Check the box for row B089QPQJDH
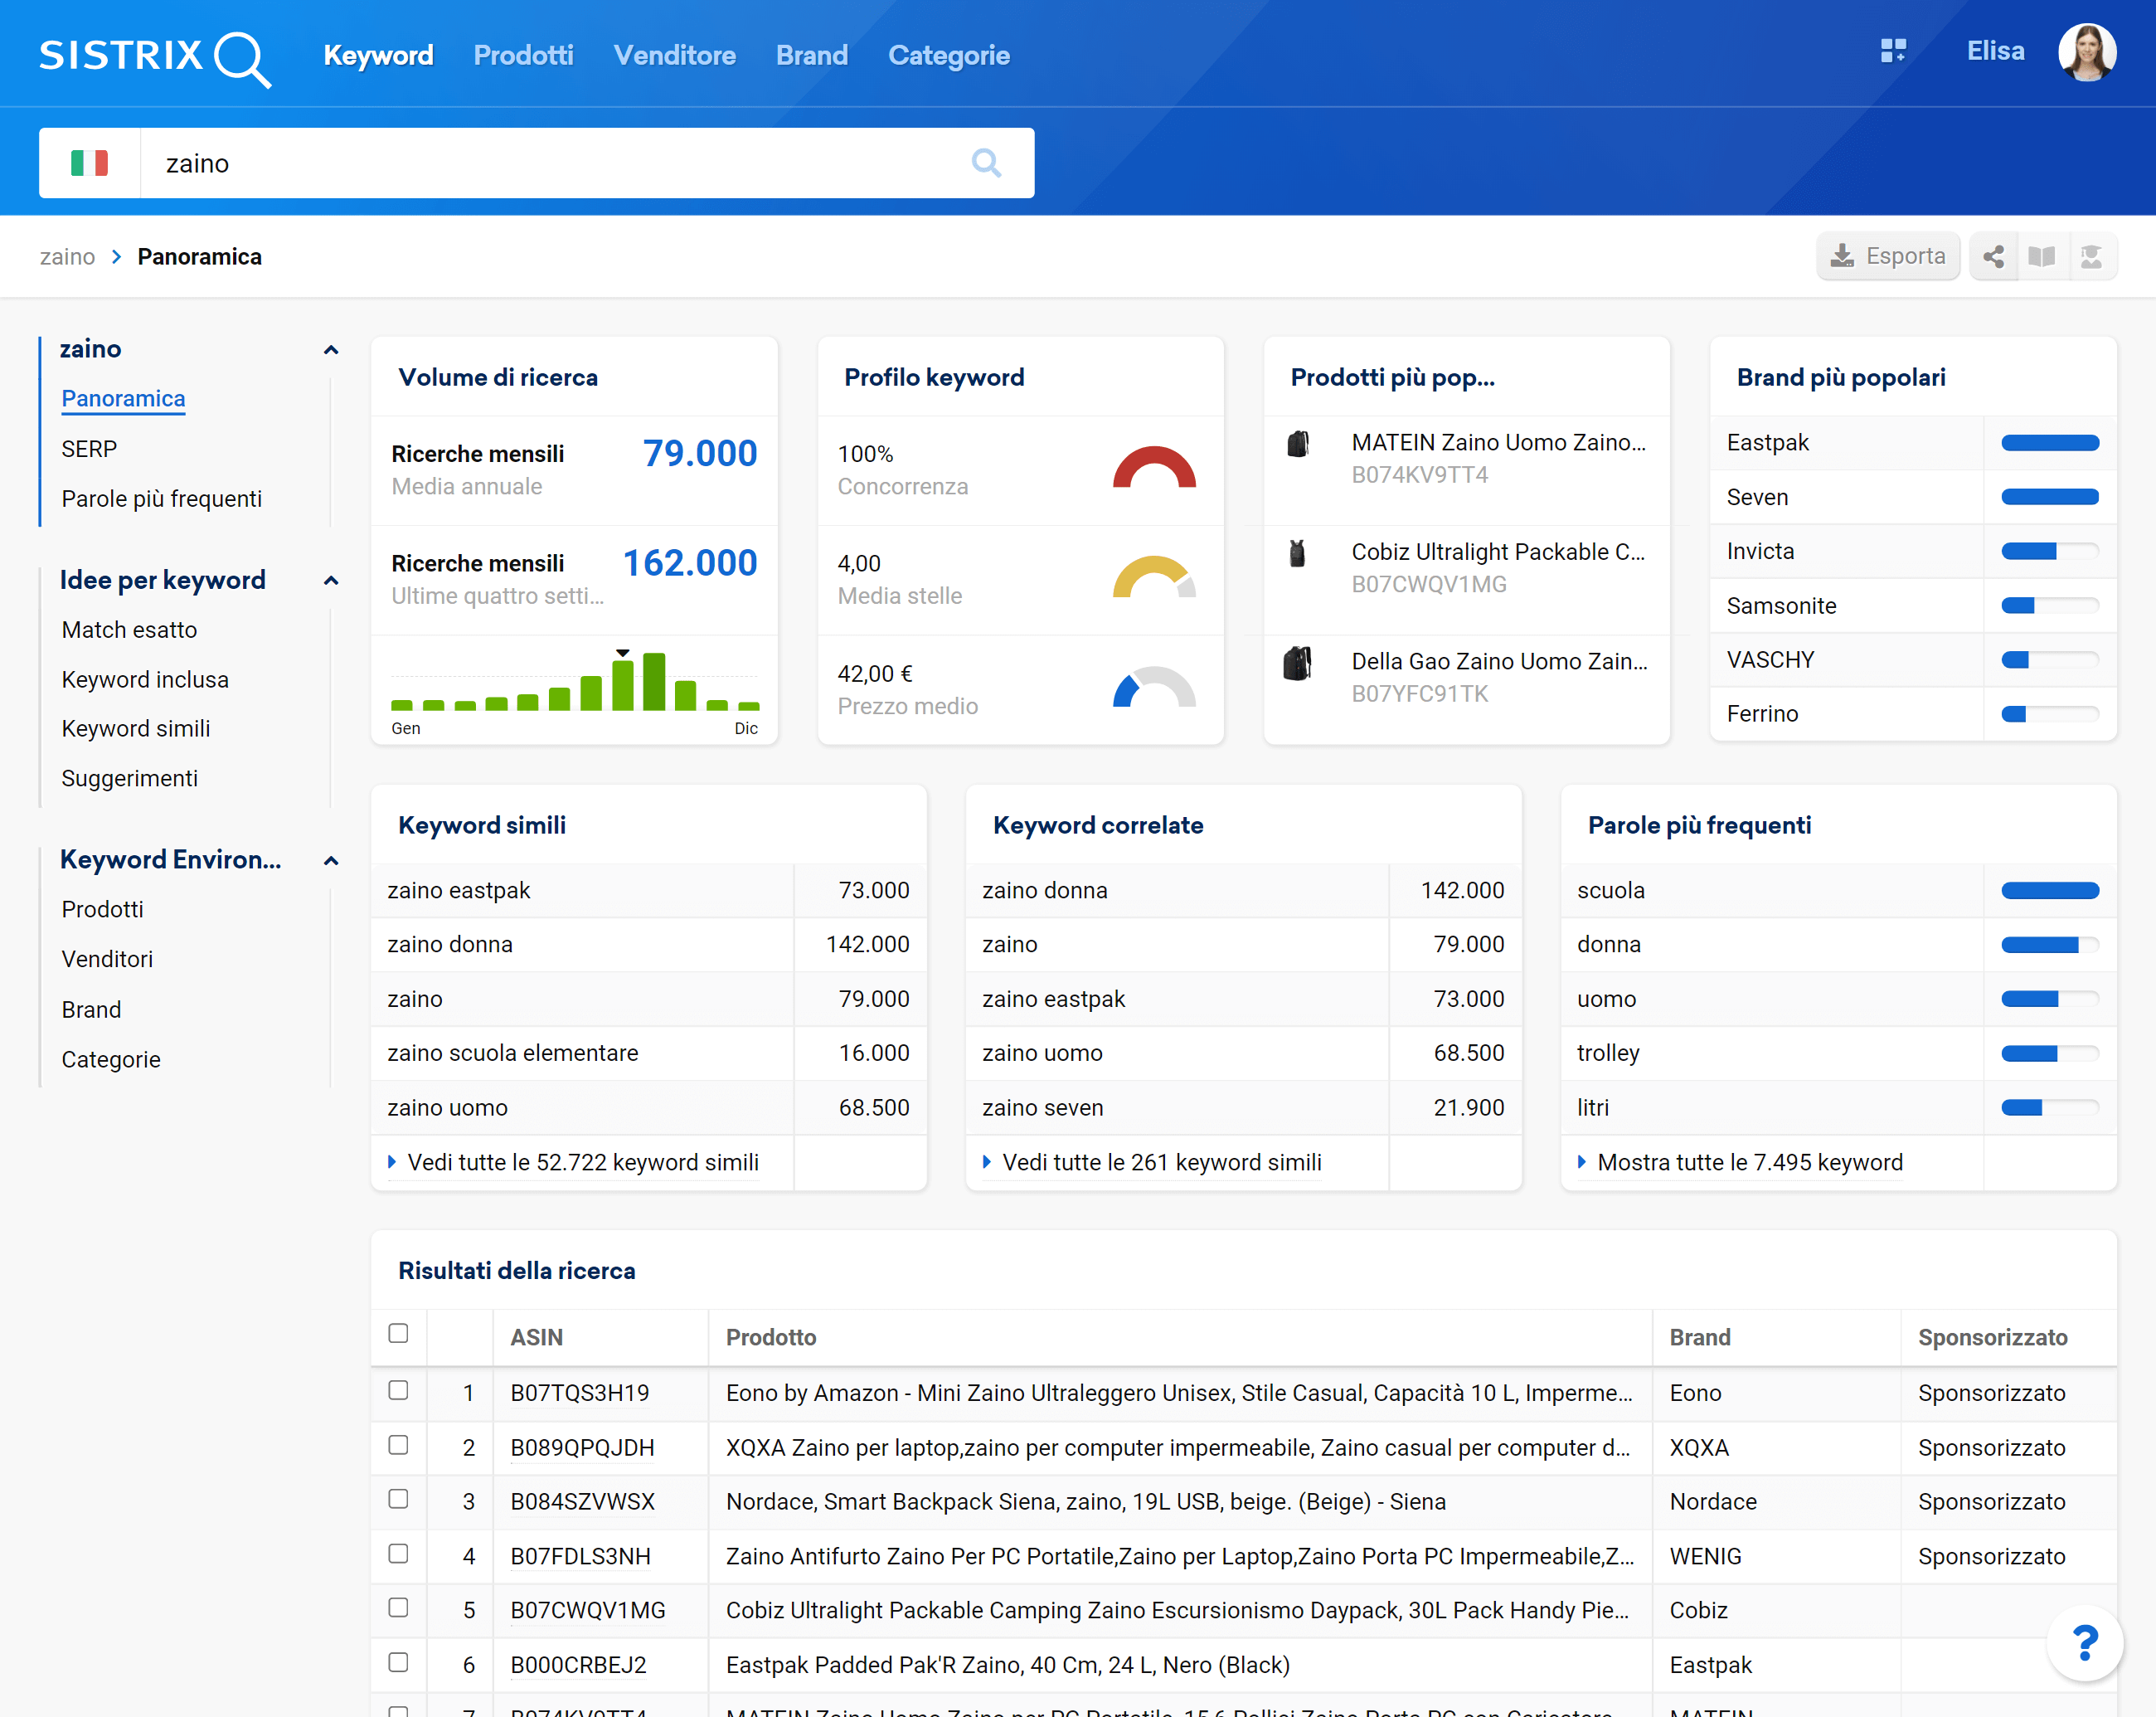The image size is (2156, 1717). (398, 1446)
